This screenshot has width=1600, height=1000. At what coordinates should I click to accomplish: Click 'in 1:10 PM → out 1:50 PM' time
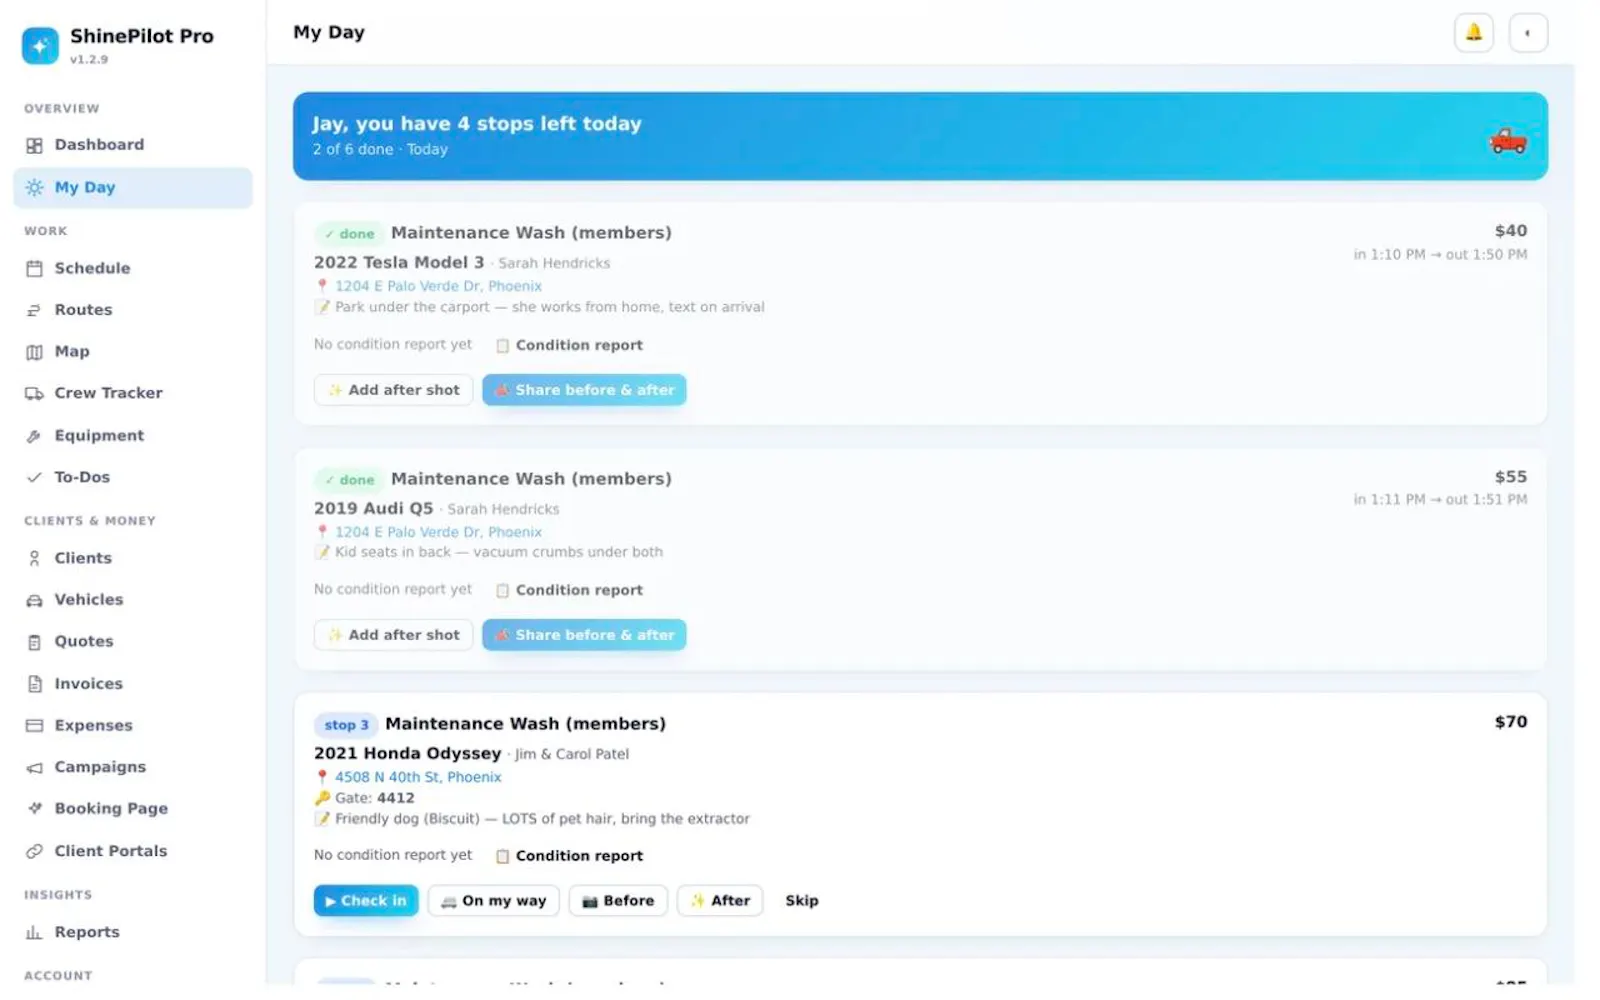(1440, 255)
